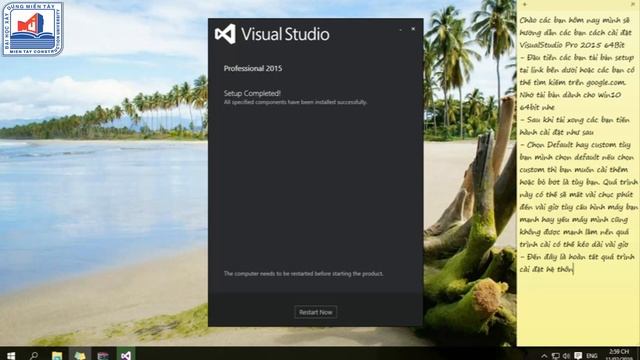Place cursor in the sticky note text
The image size is (640, 360).
[578, 144]
